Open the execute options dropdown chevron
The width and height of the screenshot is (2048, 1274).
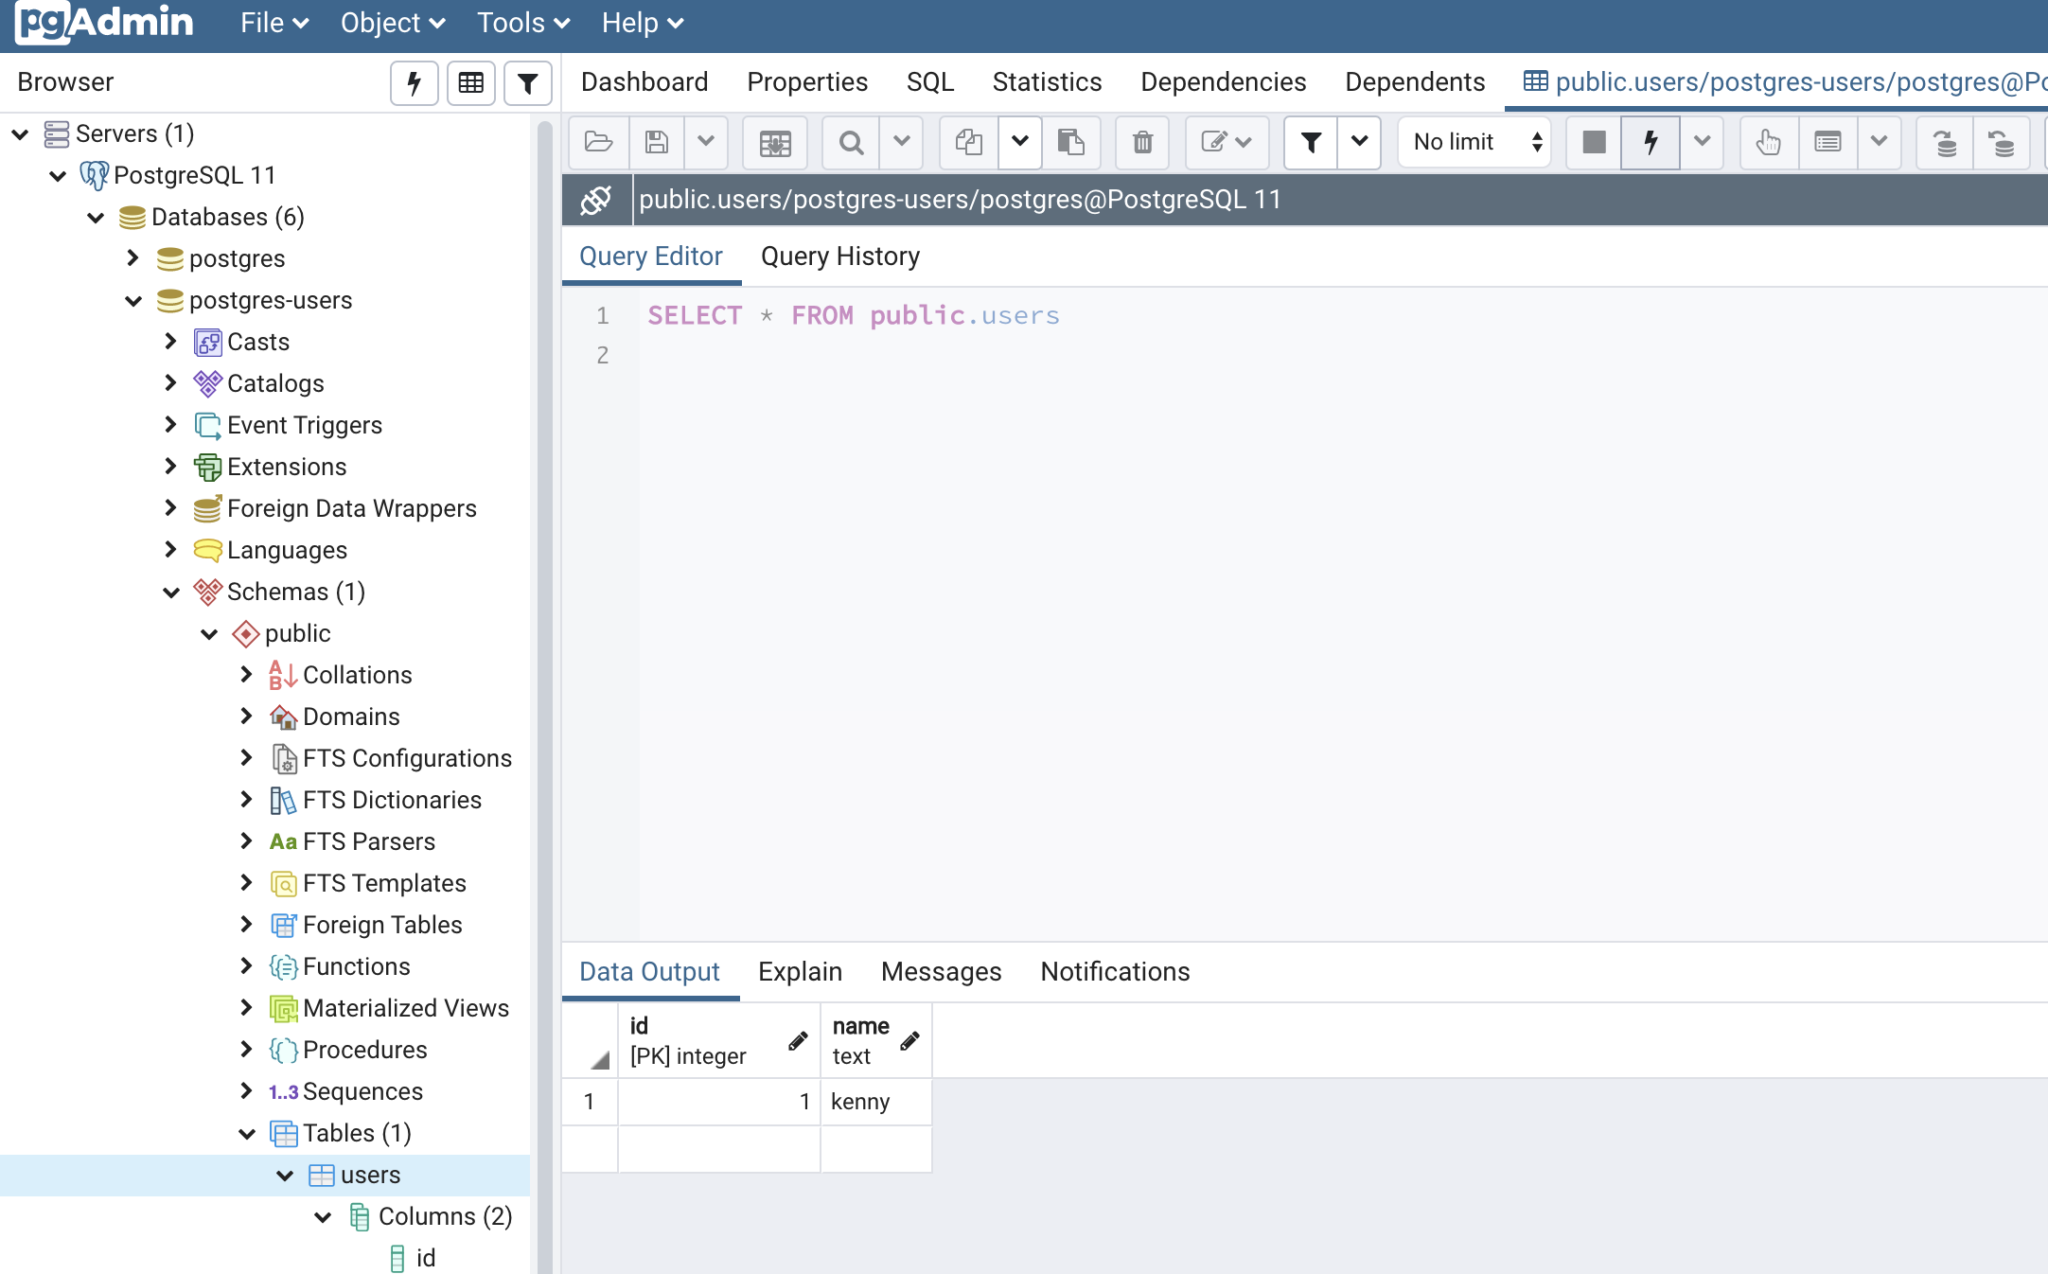[x=1701, y=142]
